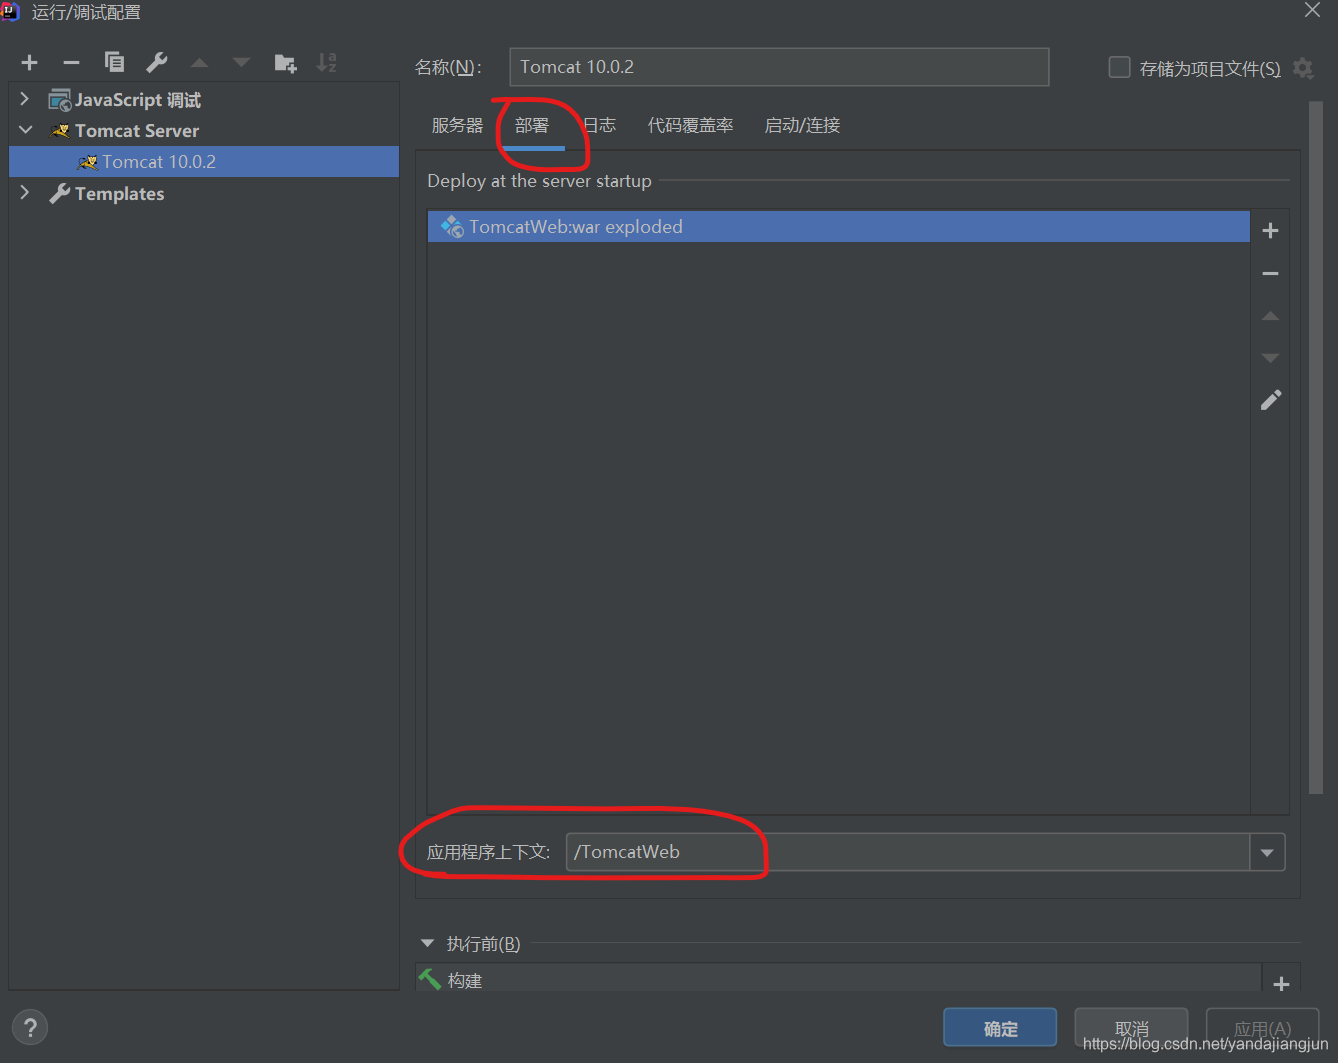Move configuration down in toolbar
The height and width of the screenshot is (1063, 1338).
242,63
